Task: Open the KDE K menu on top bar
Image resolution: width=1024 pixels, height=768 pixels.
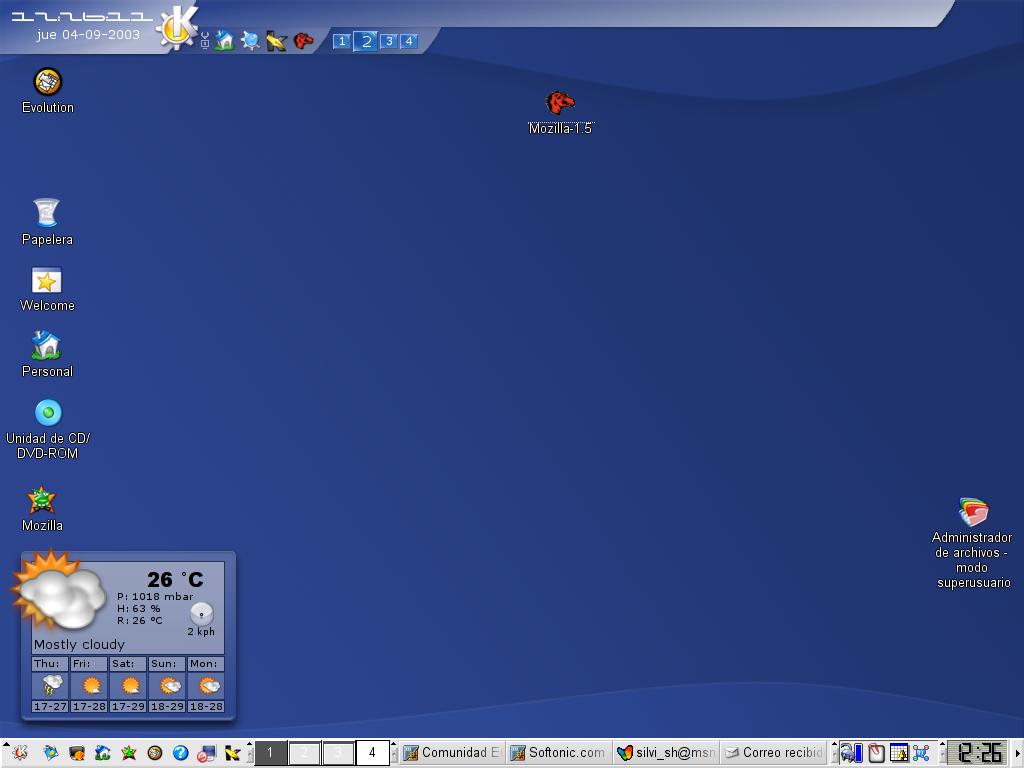Action: [178, 28]
